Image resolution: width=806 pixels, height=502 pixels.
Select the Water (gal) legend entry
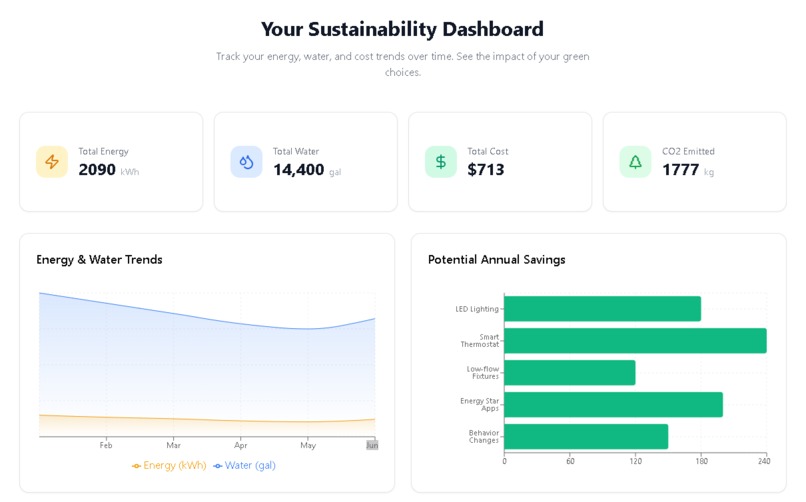click(245, 466)
